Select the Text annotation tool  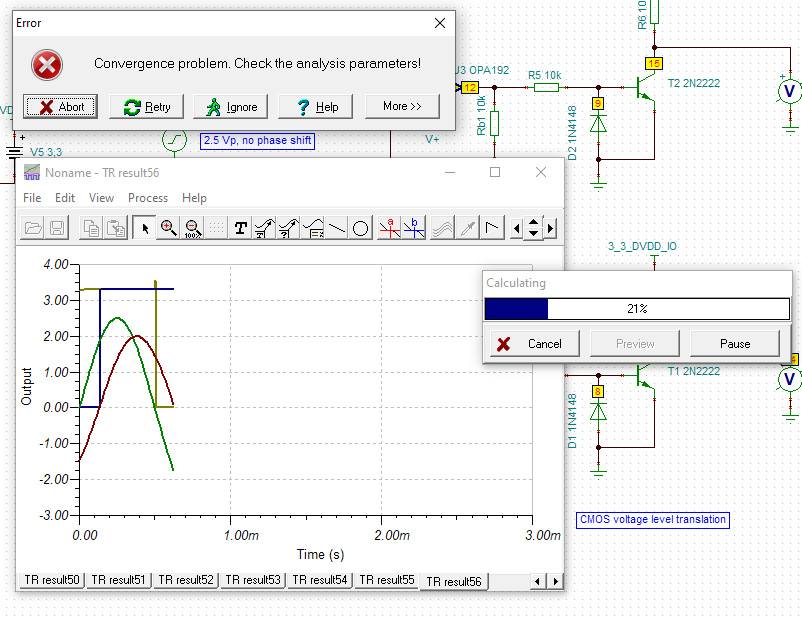[240, 228]
